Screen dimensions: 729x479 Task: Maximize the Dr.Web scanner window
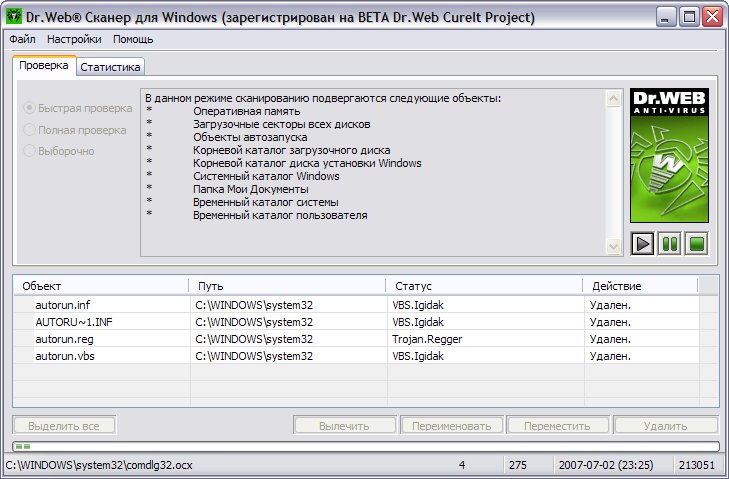pos(689,17)
